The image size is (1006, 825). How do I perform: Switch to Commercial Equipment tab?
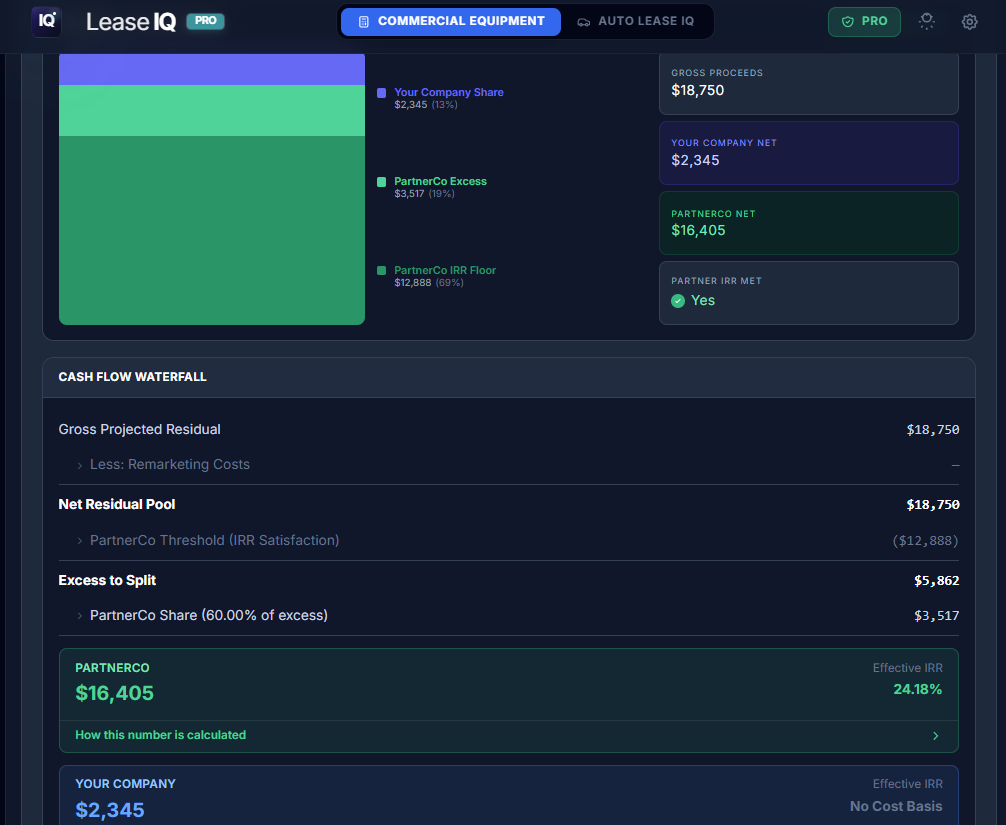coord(451,21)
